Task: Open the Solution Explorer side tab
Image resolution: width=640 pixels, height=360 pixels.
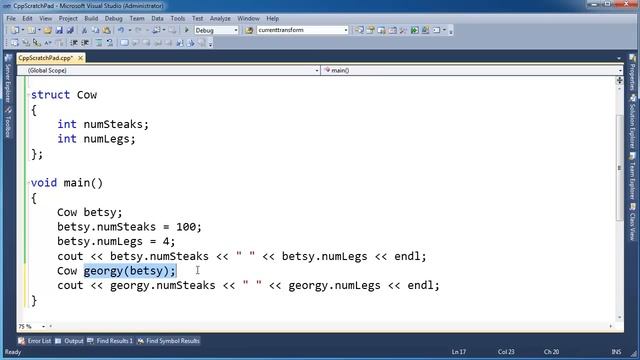Action: point(632,121)
